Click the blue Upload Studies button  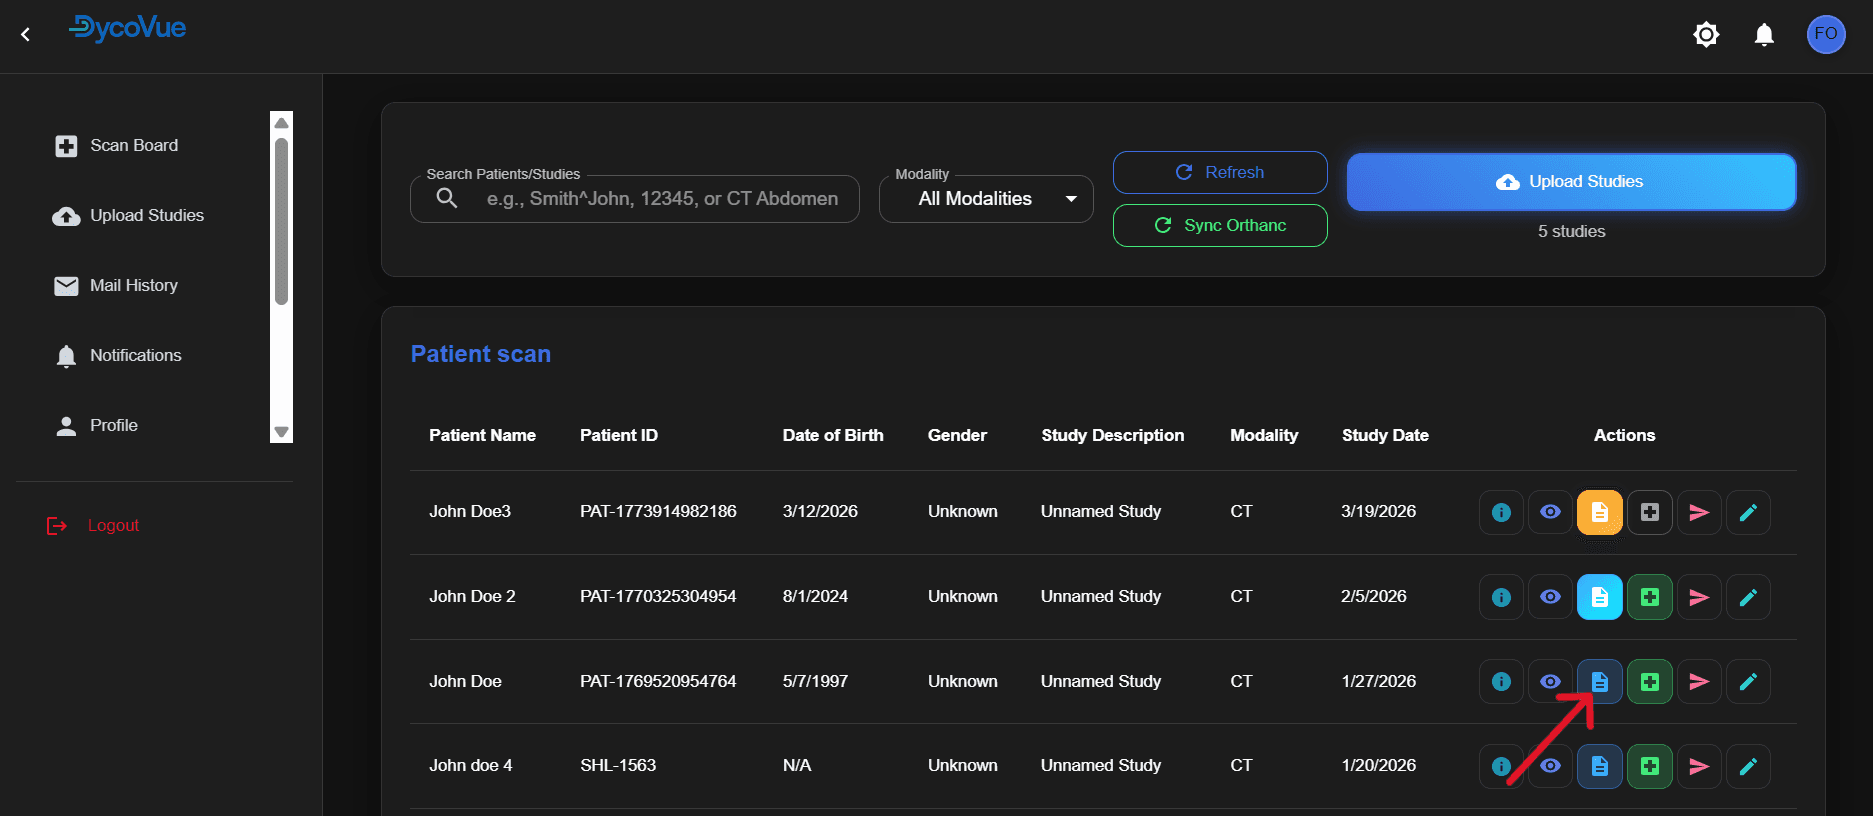1571,182
